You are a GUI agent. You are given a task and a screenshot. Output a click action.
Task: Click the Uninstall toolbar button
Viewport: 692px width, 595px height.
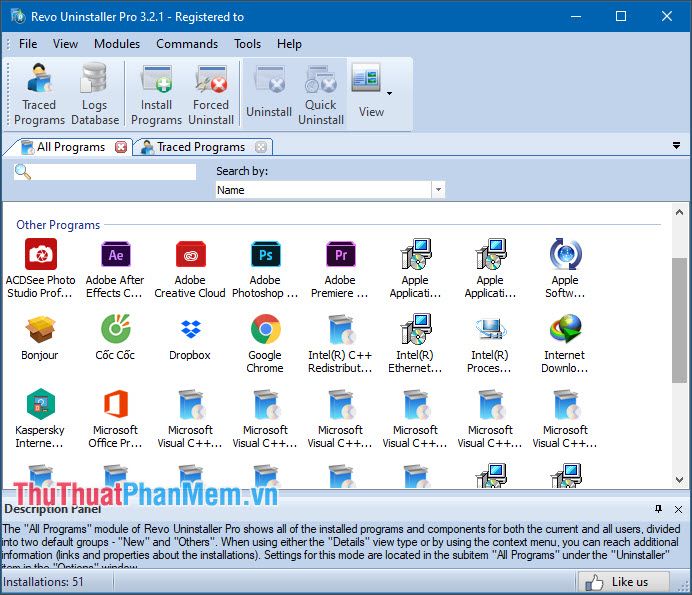coord(269,93)
